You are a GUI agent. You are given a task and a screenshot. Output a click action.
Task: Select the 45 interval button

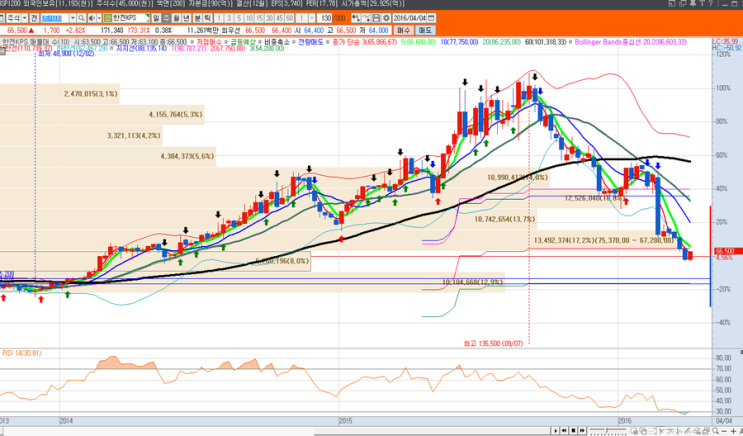pos(279,18)
